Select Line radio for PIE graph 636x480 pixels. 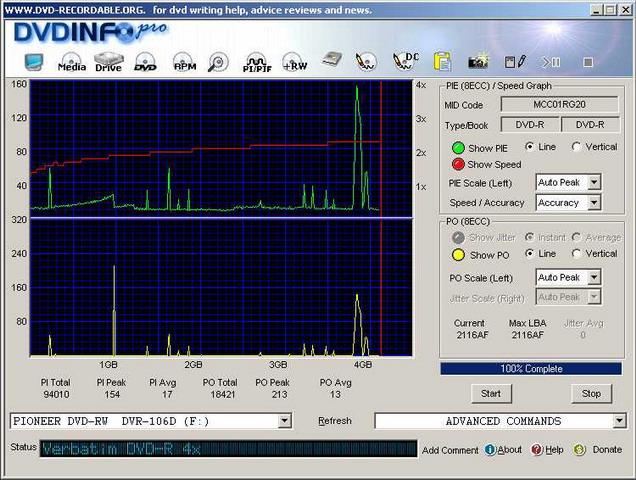[529, 146]
